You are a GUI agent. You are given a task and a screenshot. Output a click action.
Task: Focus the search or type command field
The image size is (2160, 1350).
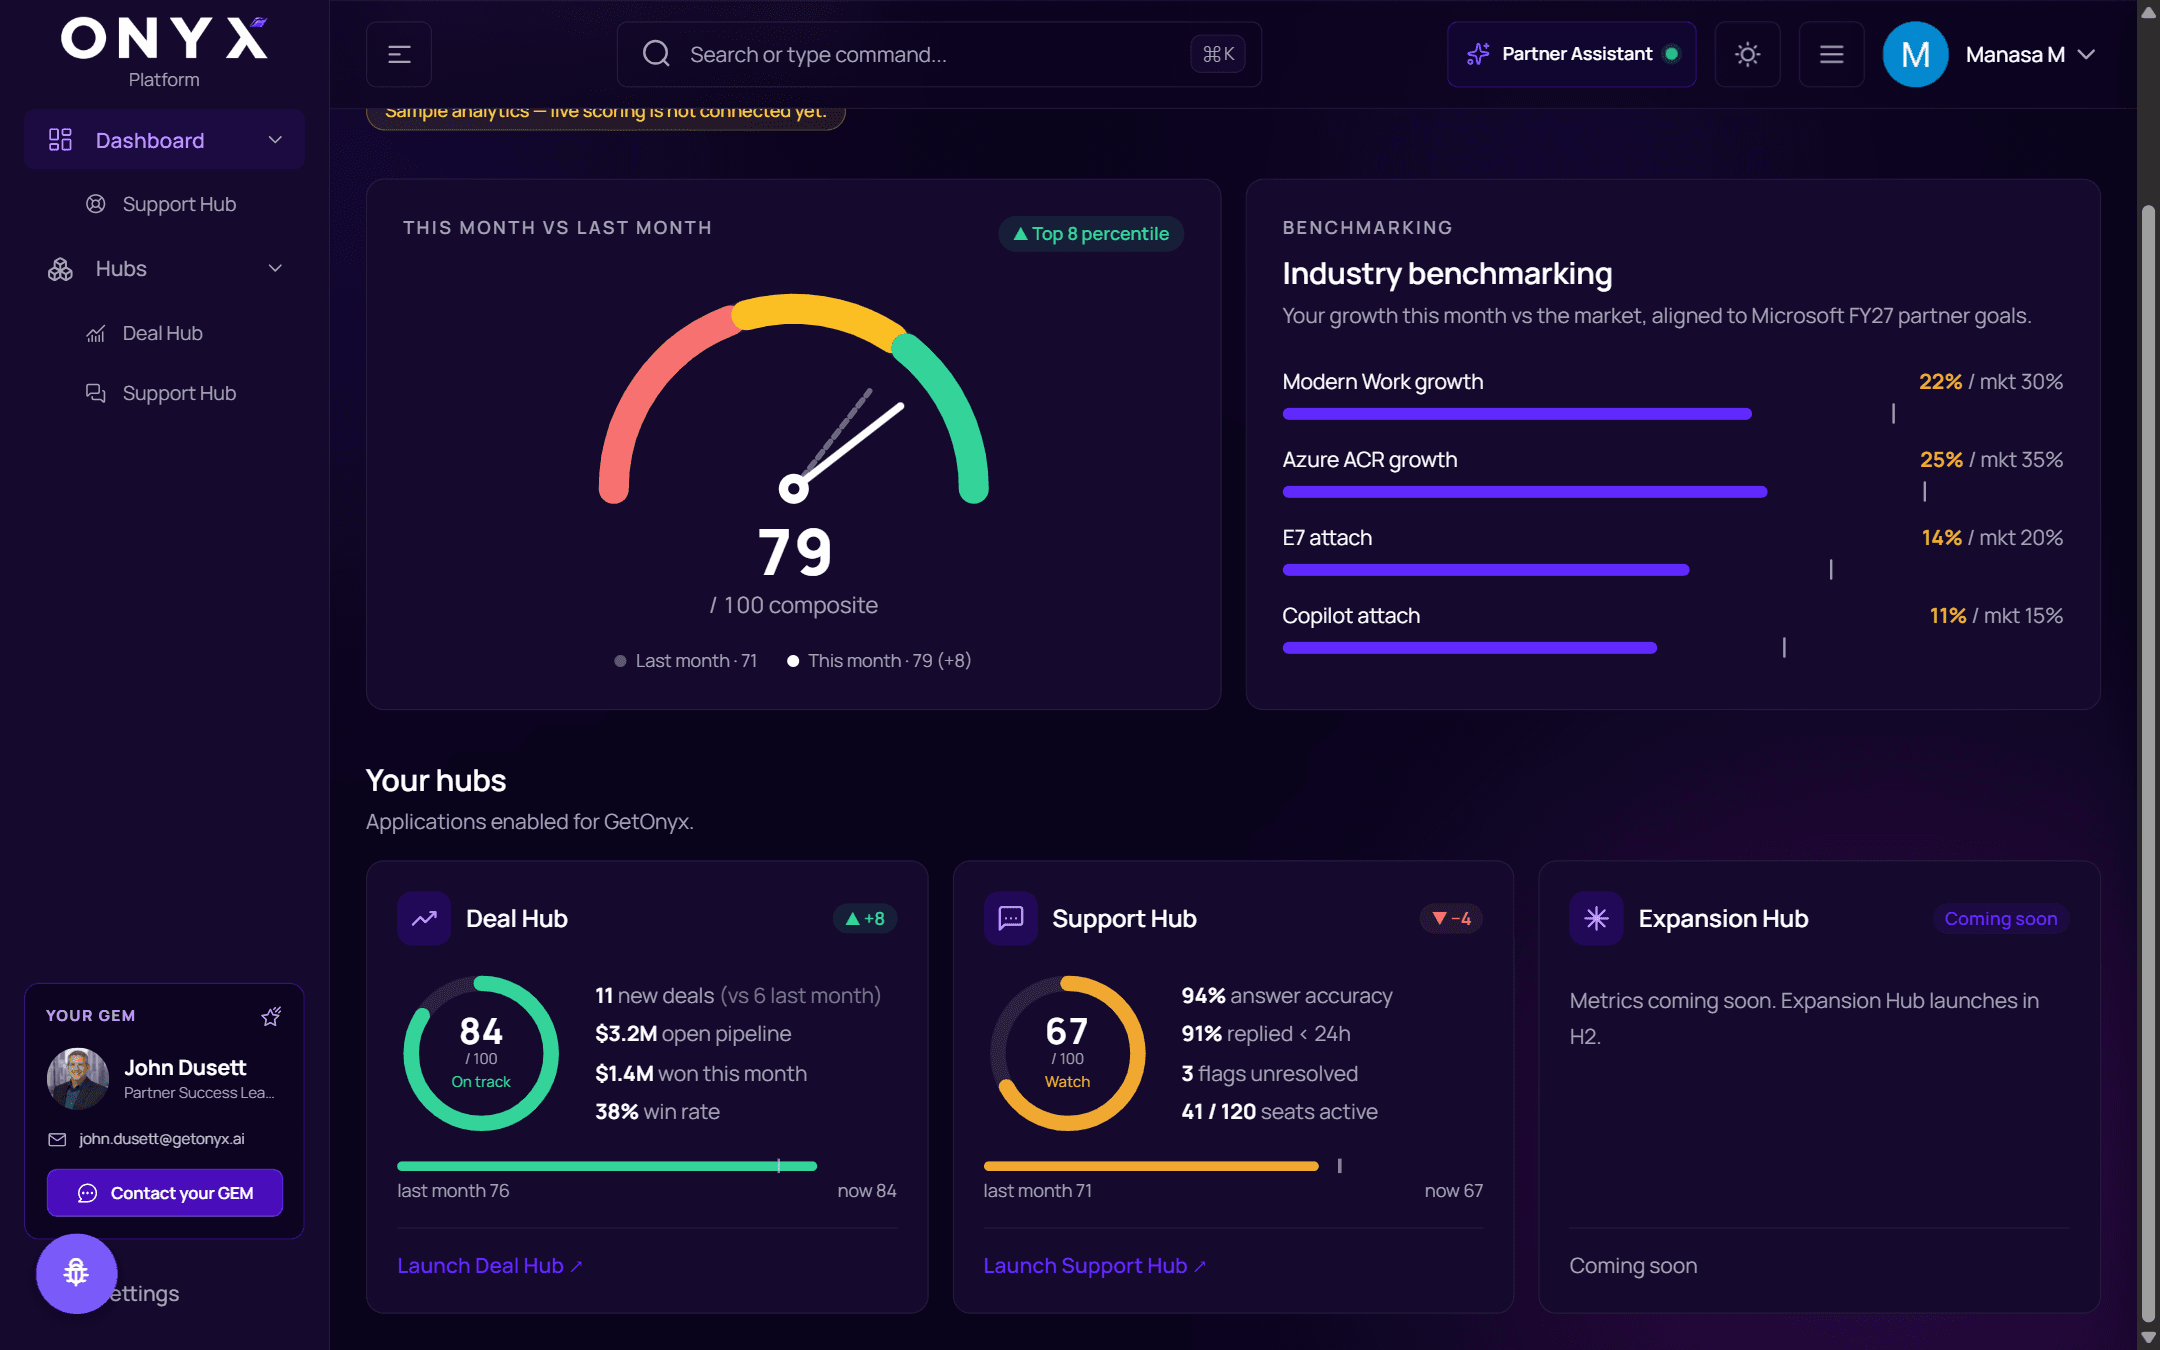(x=939, y=54)
